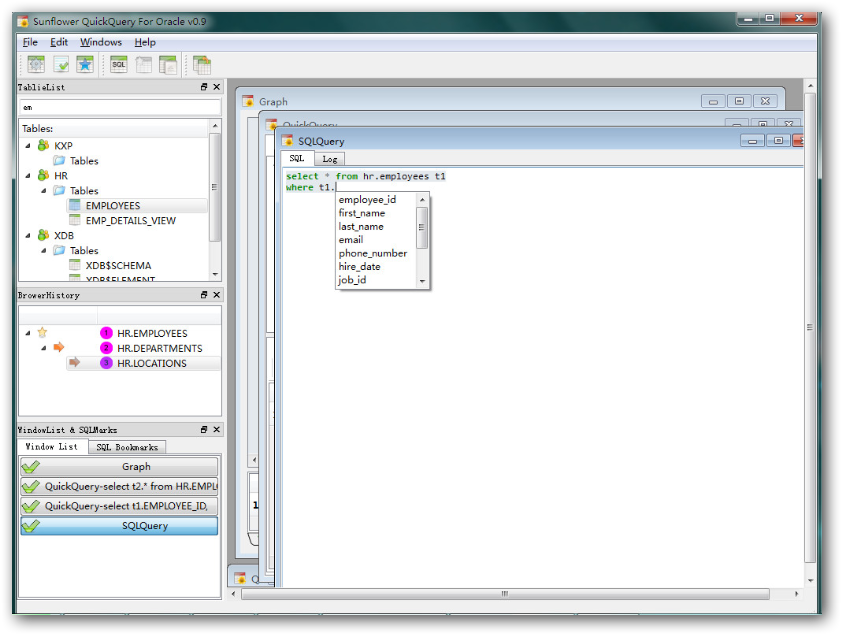Click the star icon in BrowerHistory
The height and width of the screenshot is (635, 842).
click(x=42, y=333)
